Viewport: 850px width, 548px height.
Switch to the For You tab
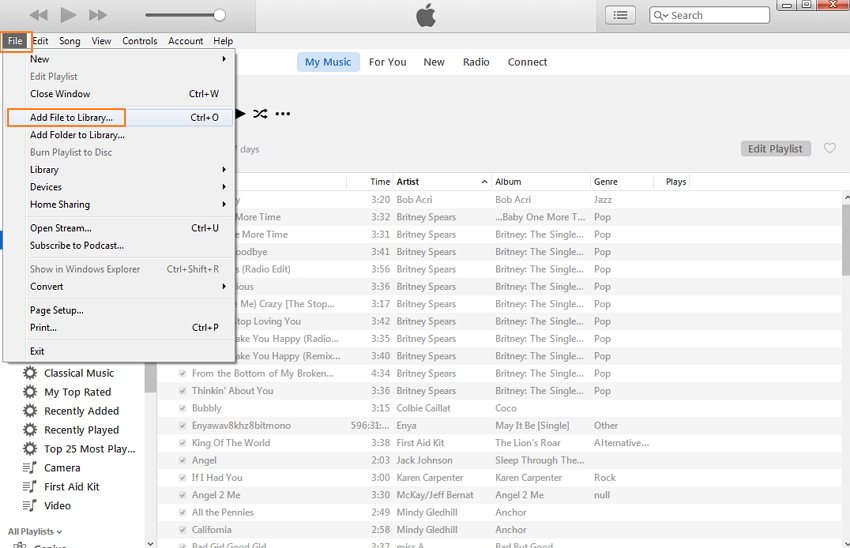tap(388, 62)
